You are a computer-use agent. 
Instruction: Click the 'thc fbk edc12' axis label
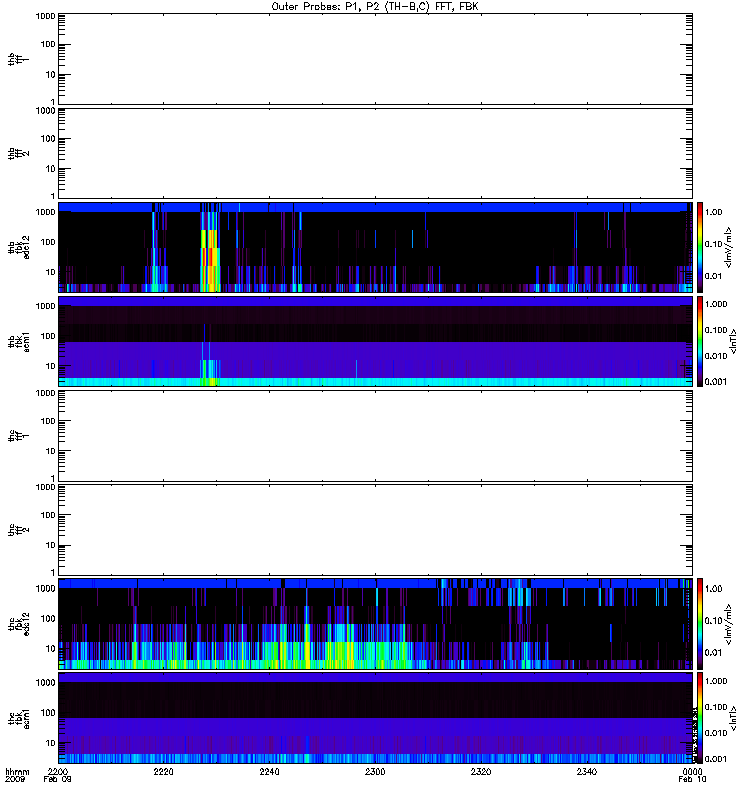(19, 624)
